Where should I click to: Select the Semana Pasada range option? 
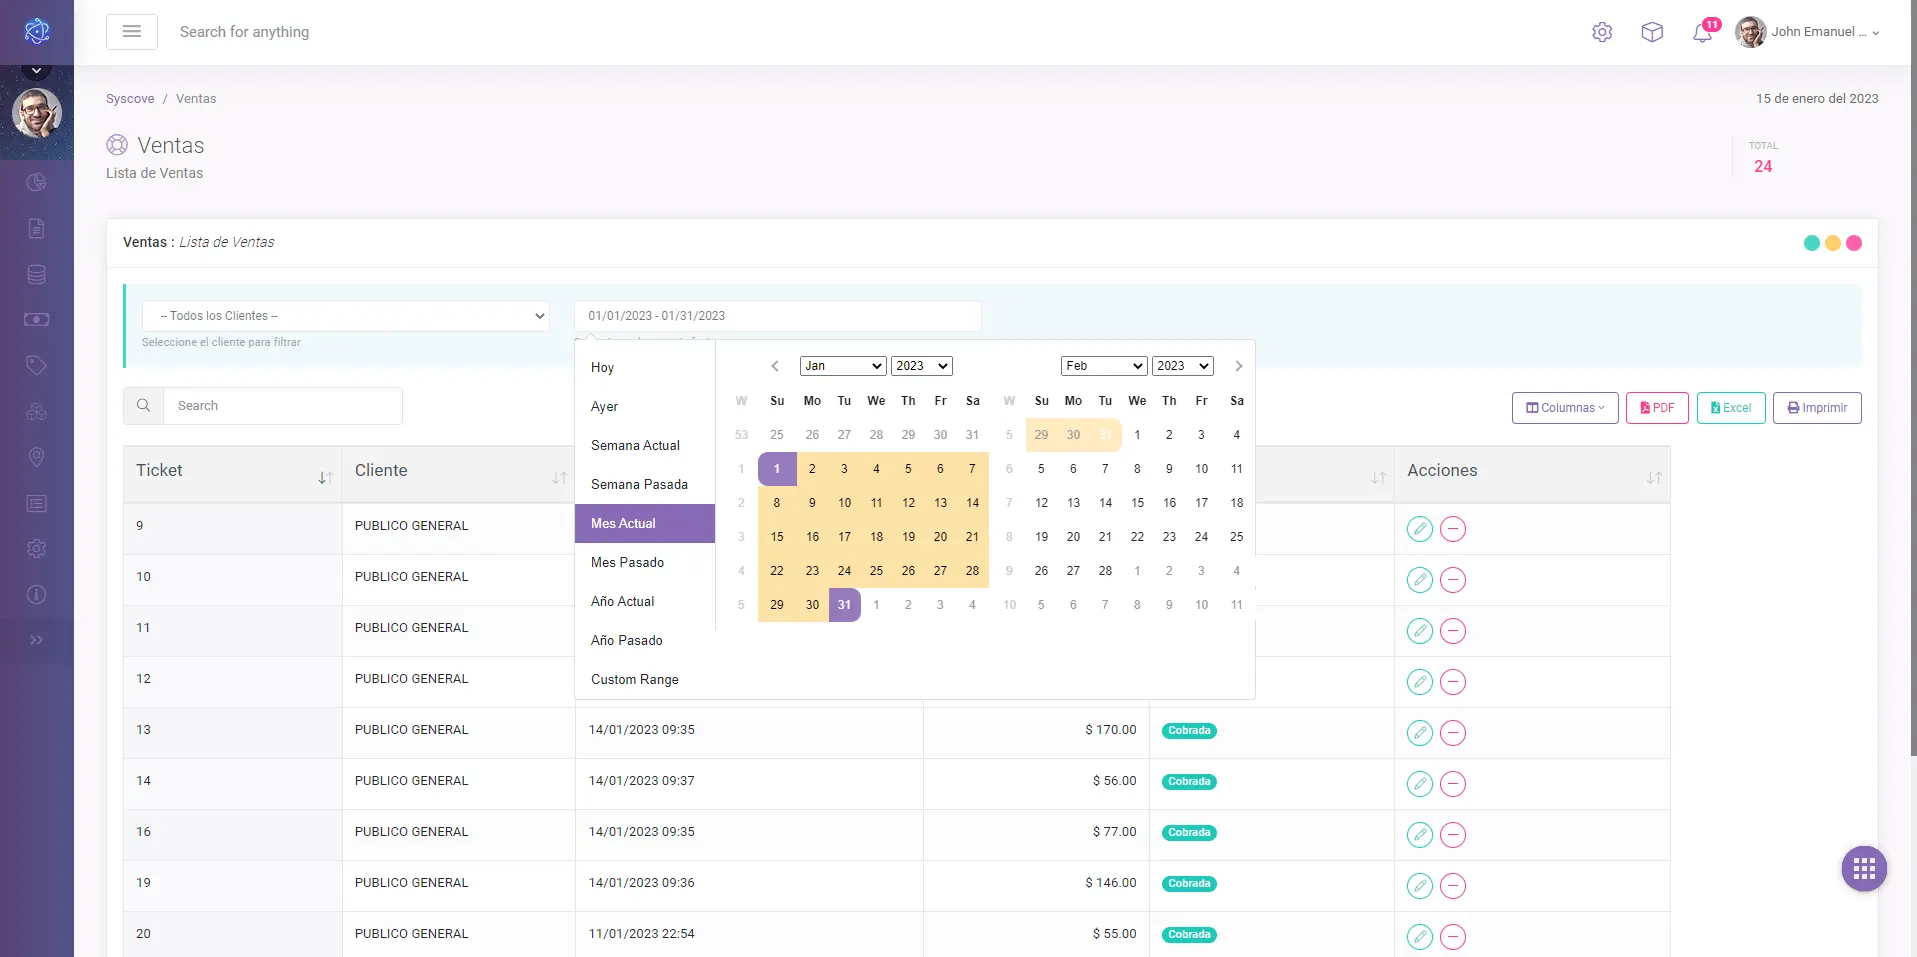tap(639, 485)
